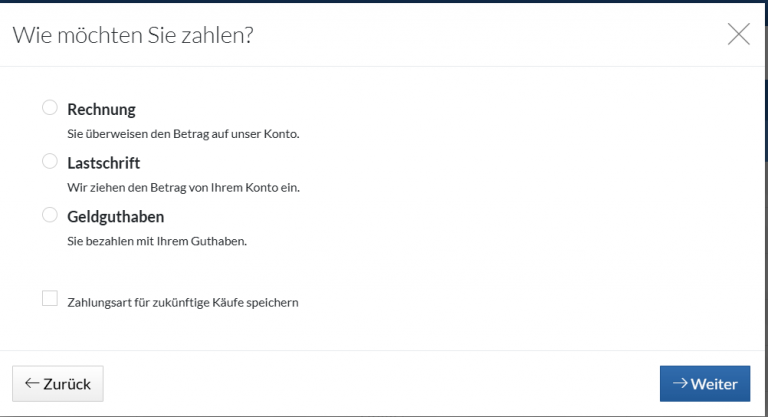Image resolution: width=768 pixels, height=417 pixels.
Task: Click the "Wie möchten Sie zahlen?" heading
Action: coord(132,34)
